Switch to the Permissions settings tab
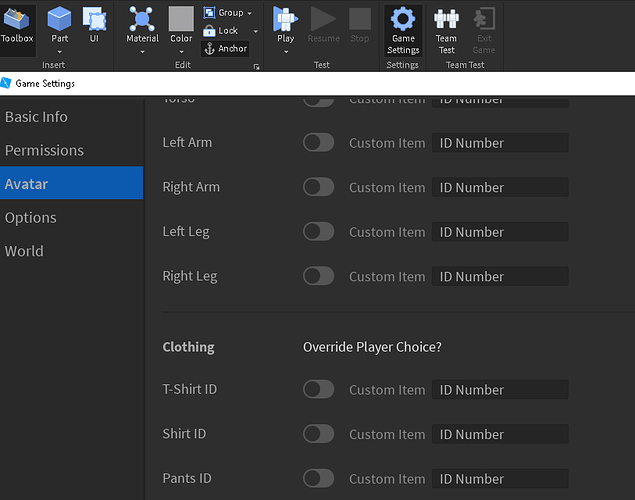635x500 pixels. coord(44,150)
